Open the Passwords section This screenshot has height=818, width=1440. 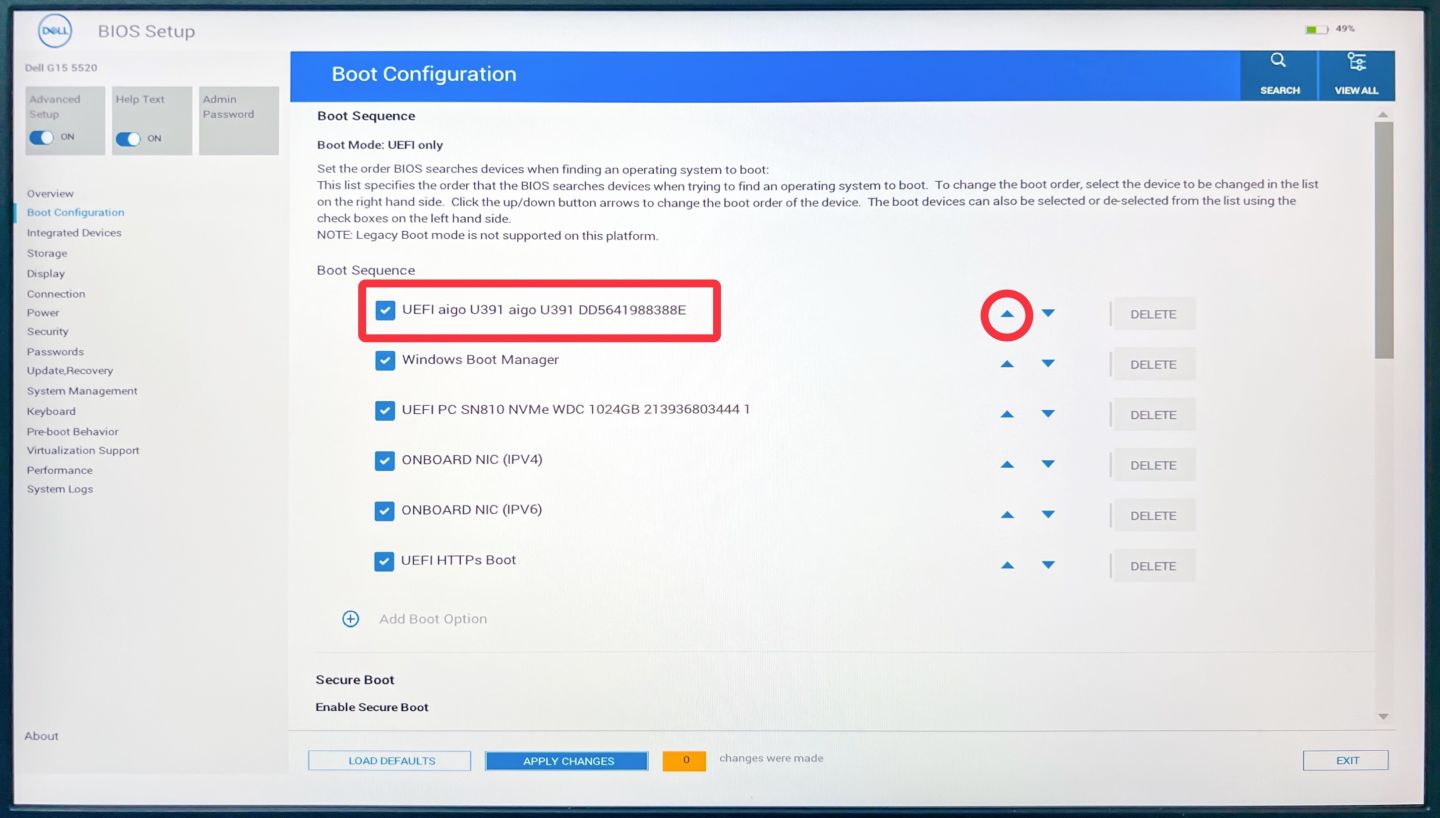55,352
